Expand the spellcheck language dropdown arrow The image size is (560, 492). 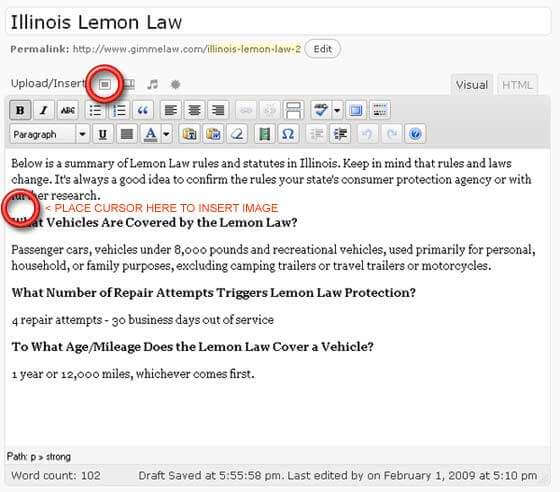pos(337,110)
